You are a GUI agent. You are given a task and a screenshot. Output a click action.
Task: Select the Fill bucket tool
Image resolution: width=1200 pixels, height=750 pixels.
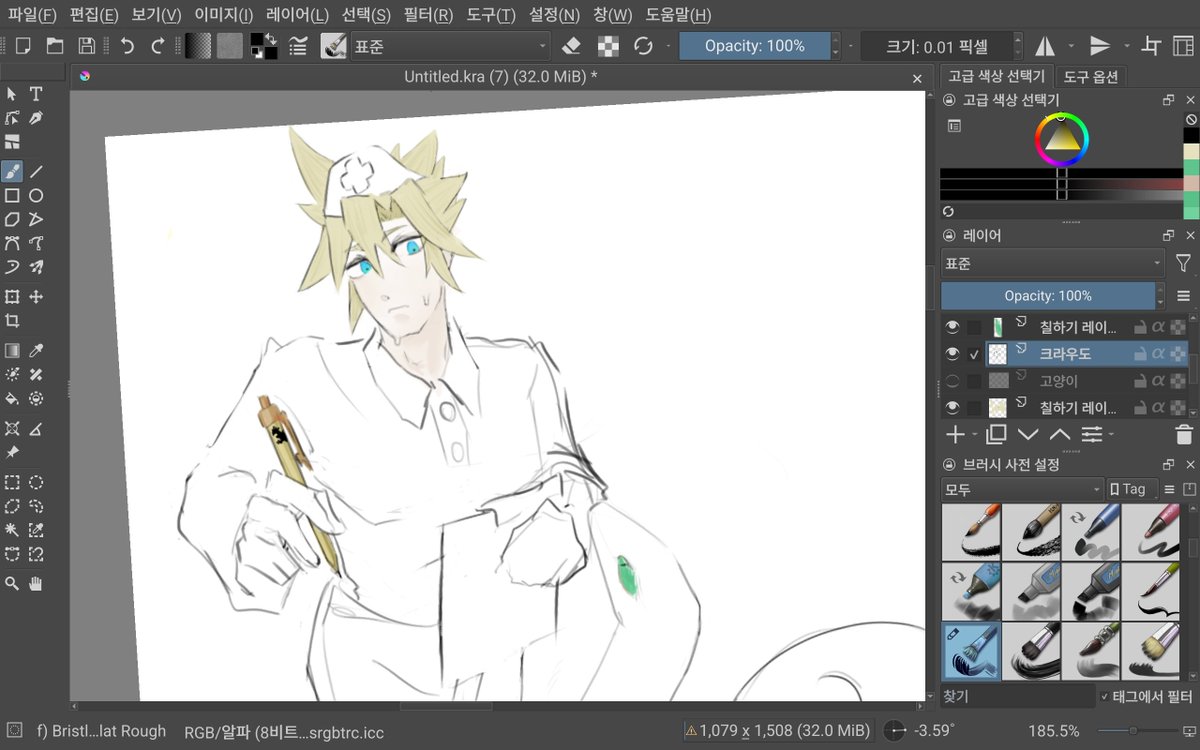point(12,398)
